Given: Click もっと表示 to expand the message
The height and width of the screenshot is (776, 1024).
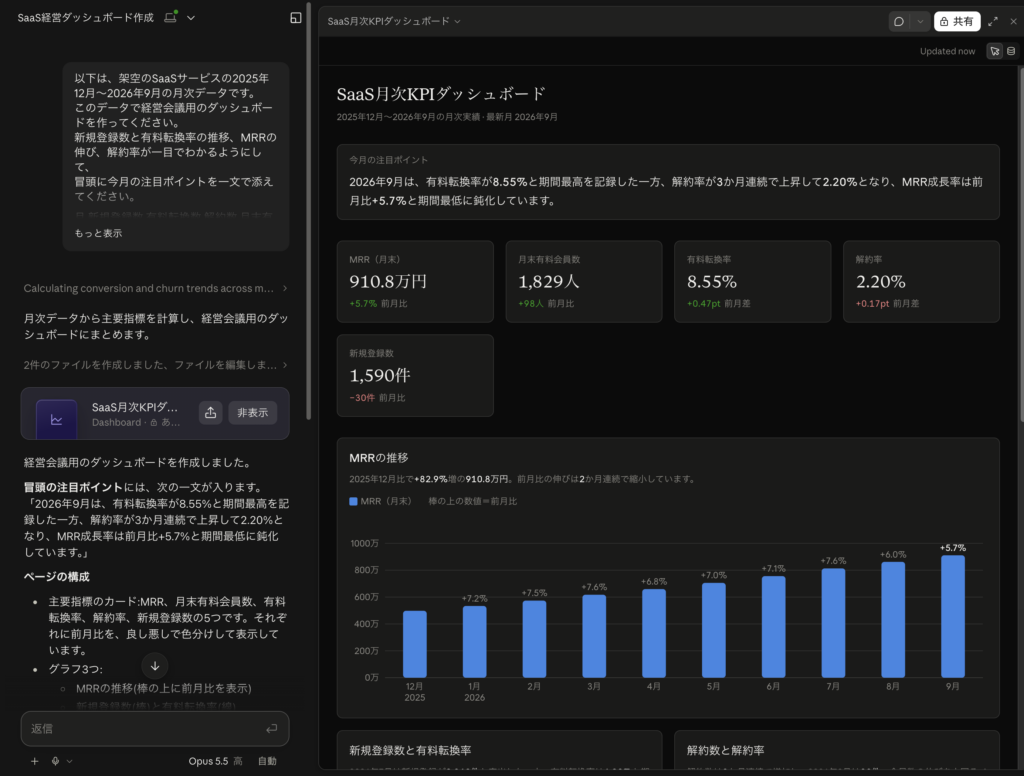Looking at the screenshot, I should (98, 233).
